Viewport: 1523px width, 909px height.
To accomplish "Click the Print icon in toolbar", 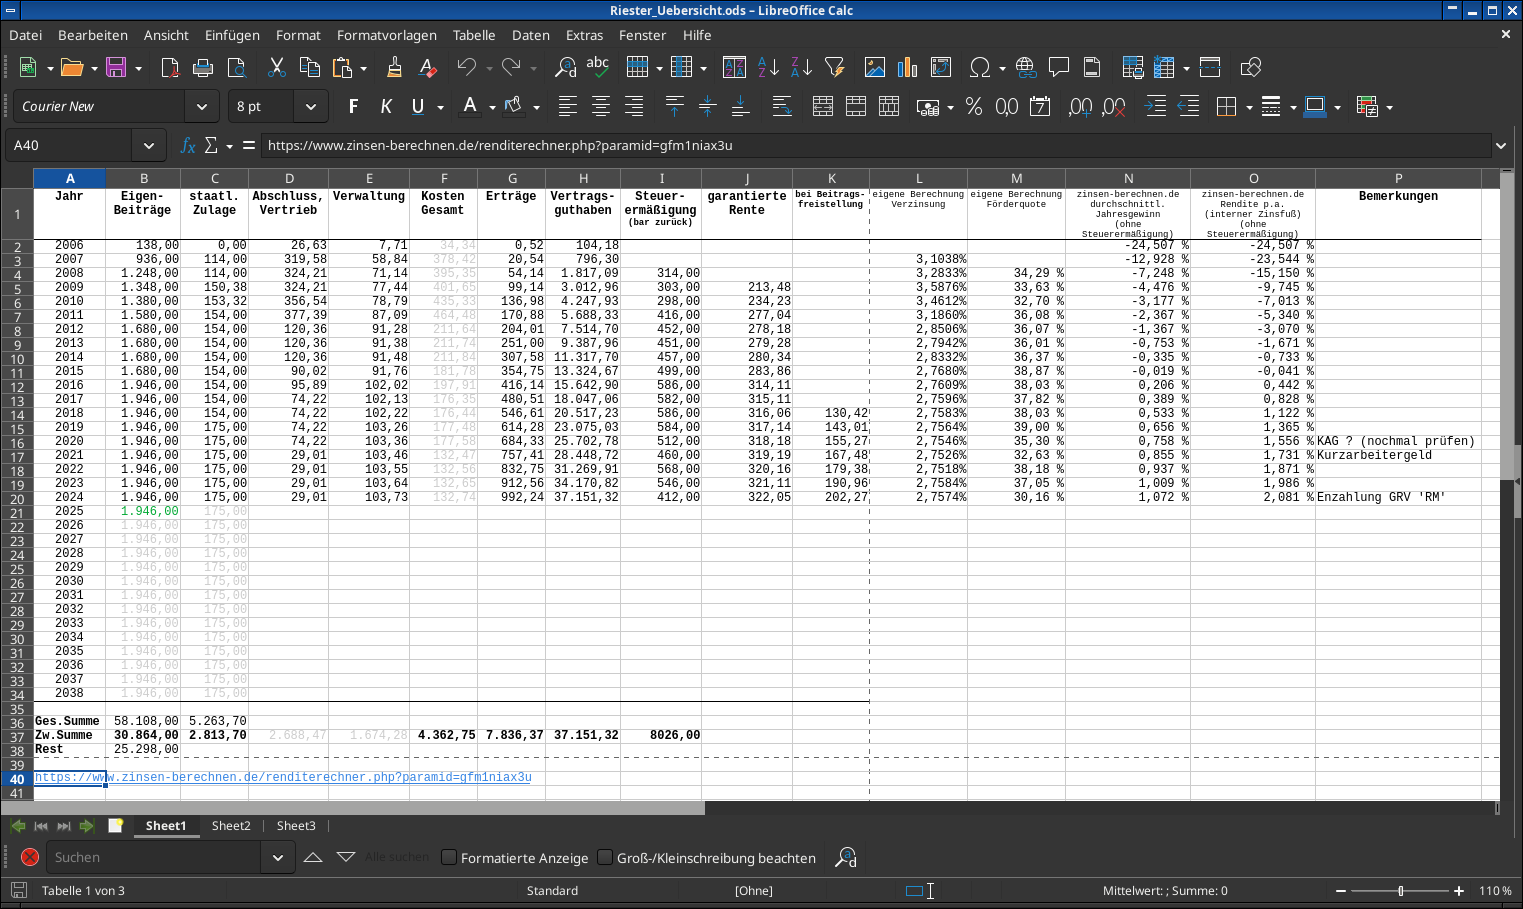I will click(203, 68).
